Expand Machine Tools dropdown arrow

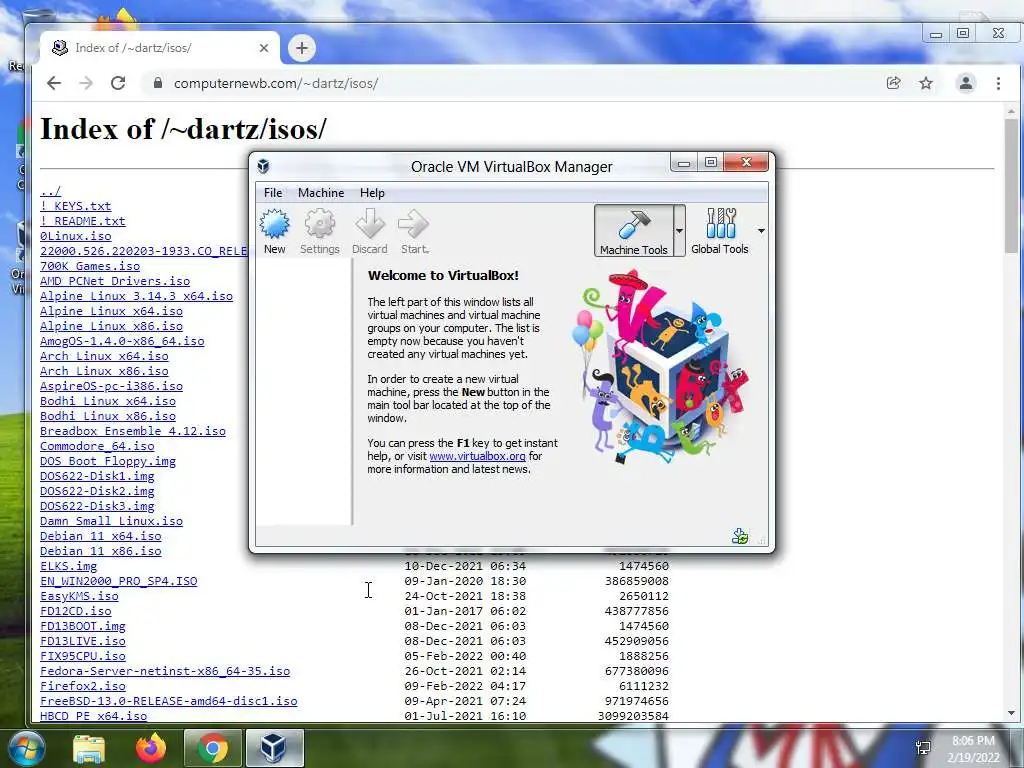tap(679, 231)
